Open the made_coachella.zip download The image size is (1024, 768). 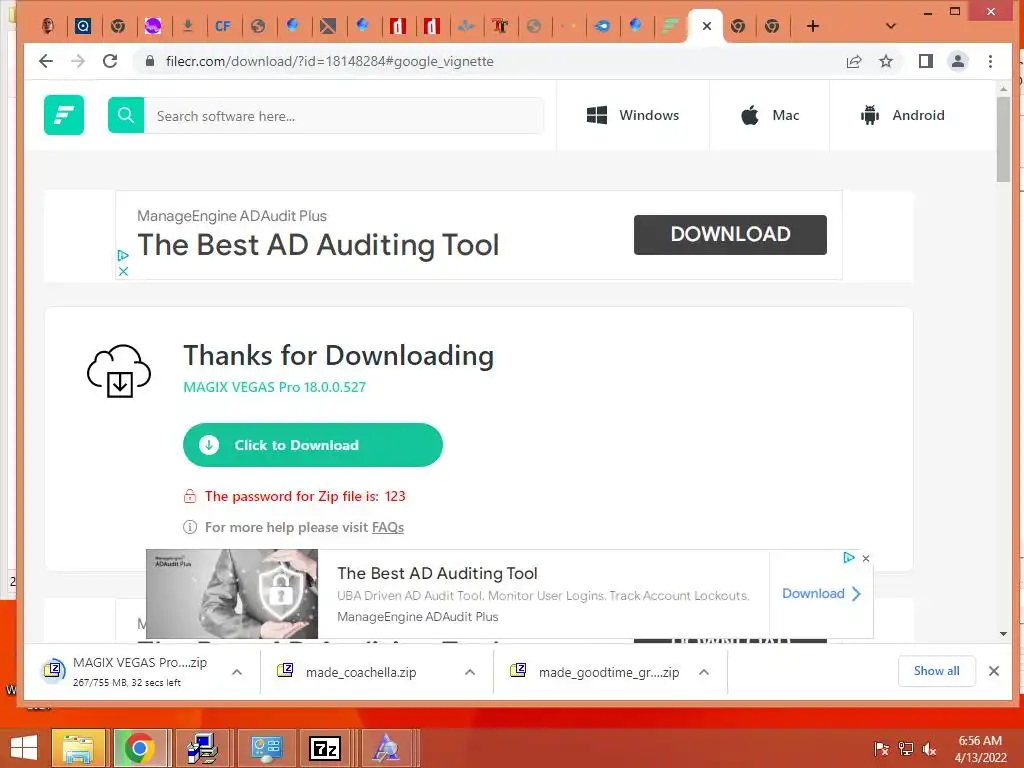[x=360, y=672]
